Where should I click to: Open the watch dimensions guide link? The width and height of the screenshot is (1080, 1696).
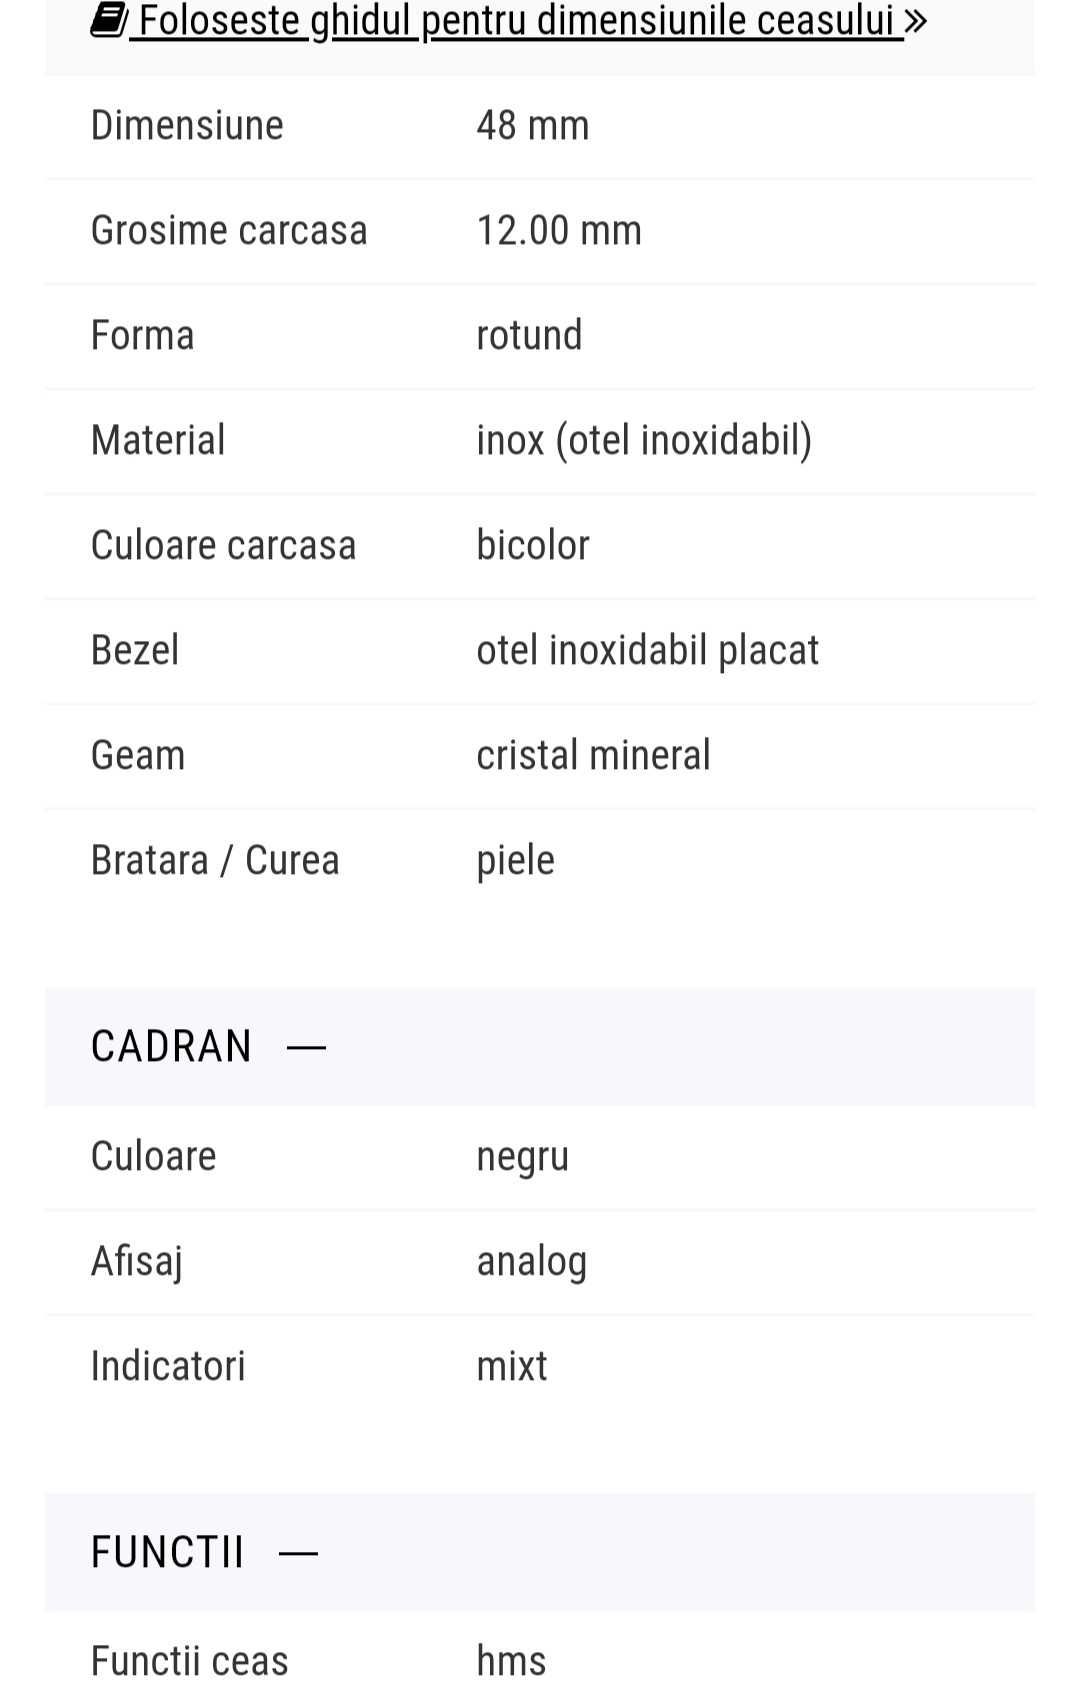(509, 20)
